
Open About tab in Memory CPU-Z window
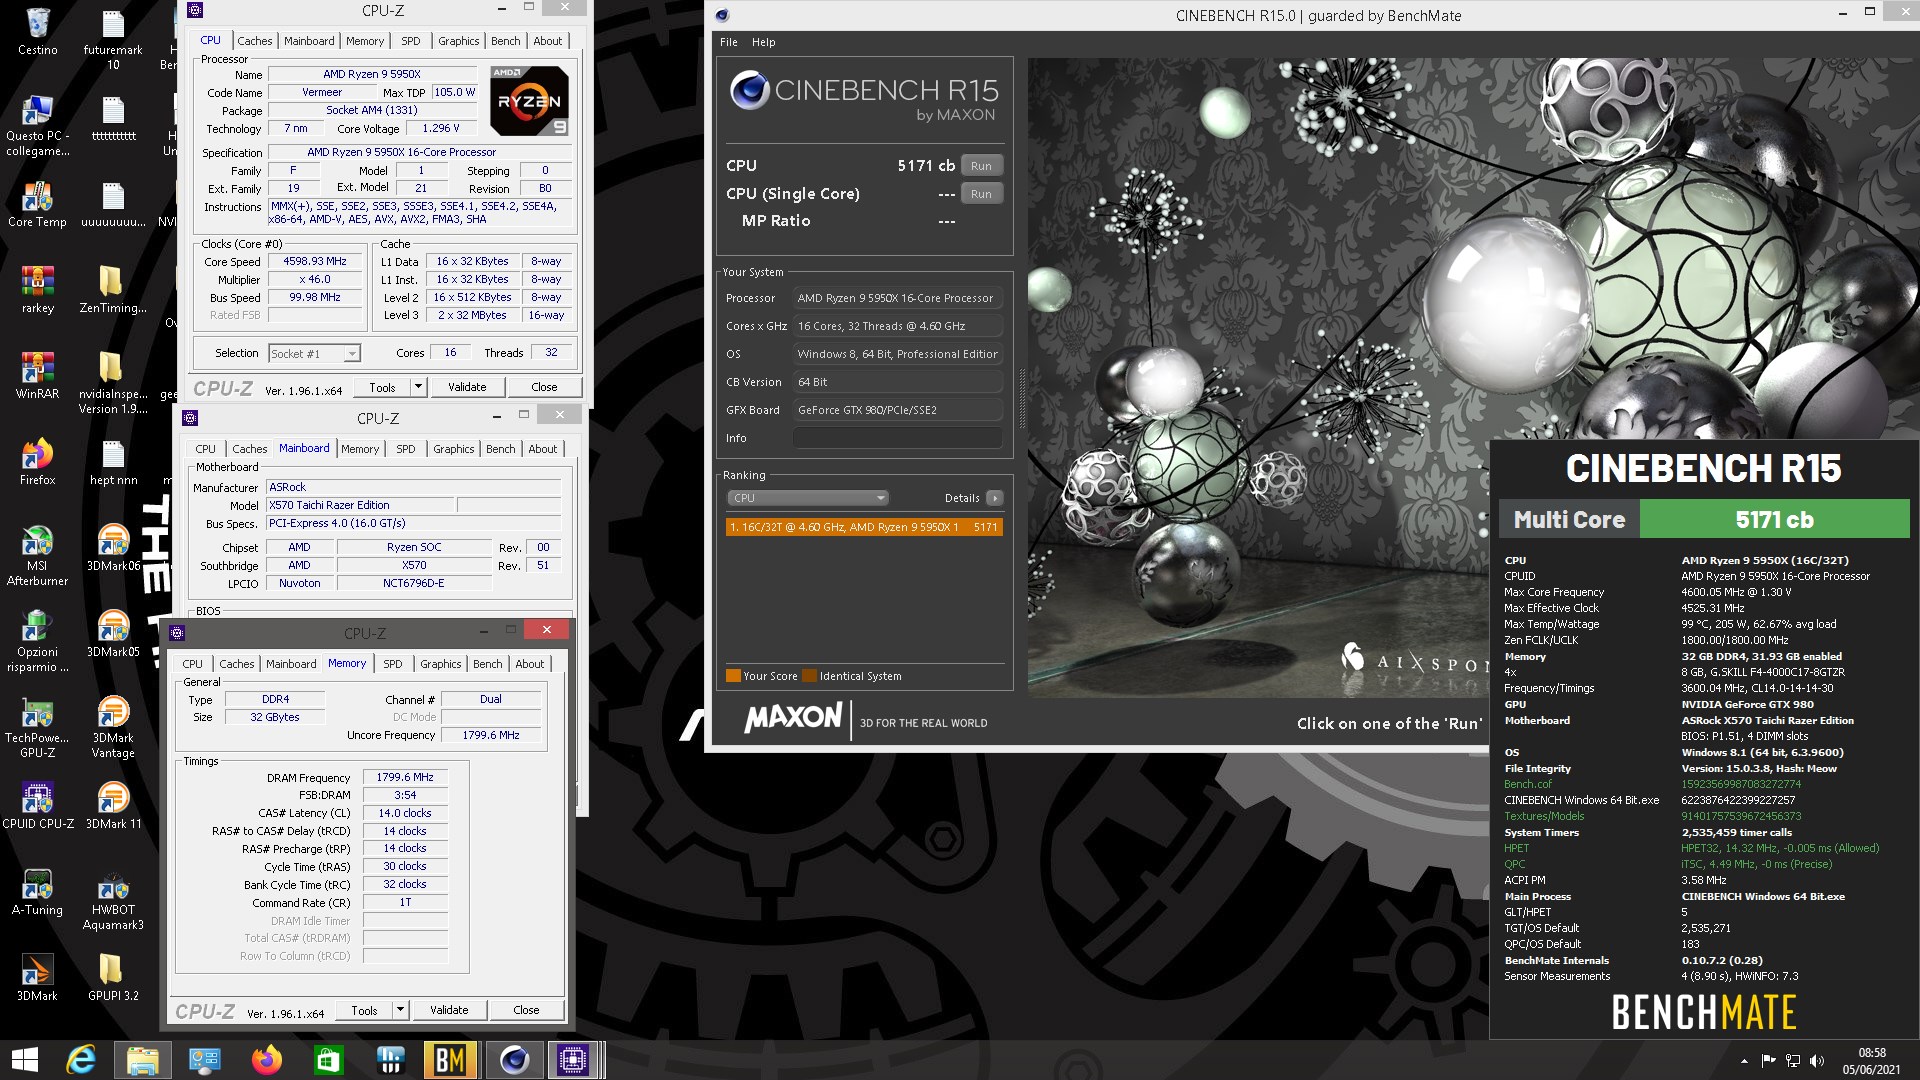tap(529, 664)
